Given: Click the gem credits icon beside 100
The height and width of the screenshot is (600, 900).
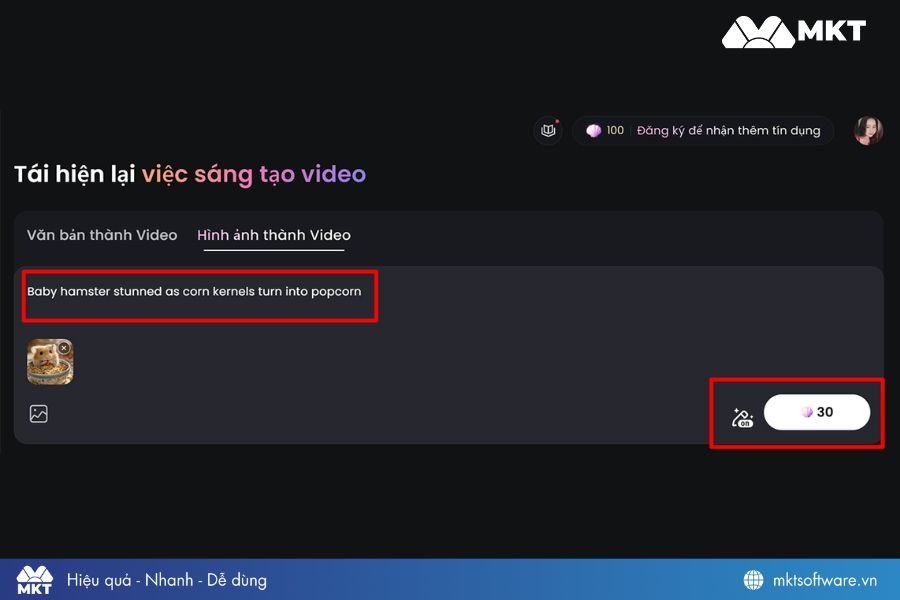Looking at the screenshot, I should (593, 131).
